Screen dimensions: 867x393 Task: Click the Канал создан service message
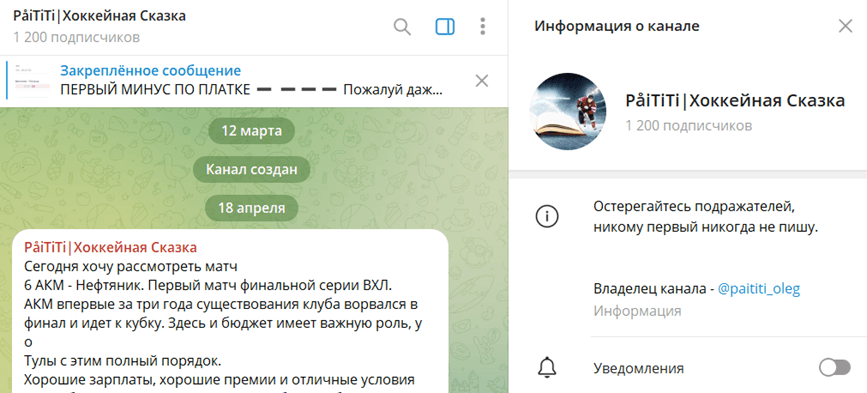point(252,170)
